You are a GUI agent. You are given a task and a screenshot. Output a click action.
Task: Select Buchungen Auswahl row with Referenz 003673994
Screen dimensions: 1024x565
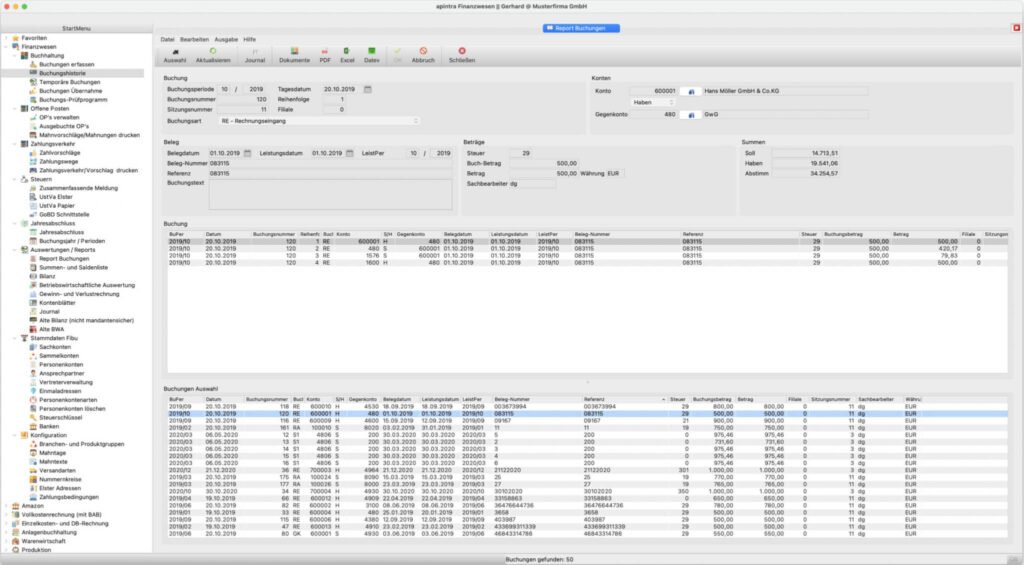[588, 406]
